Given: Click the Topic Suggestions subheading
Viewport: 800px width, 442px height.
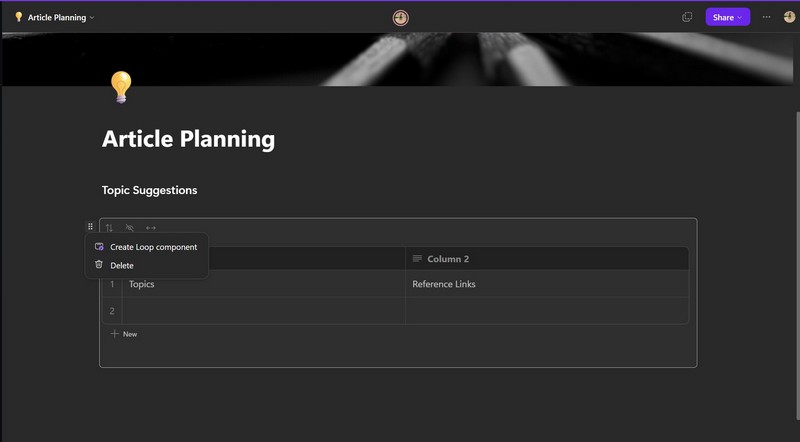Looking at the screenshot, I should click(x=149, y=190).
